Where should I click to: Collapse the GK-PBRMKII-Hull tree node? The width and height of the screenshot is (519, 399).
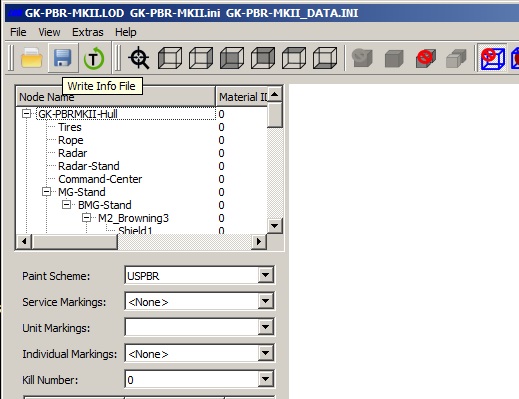[26, 114]
